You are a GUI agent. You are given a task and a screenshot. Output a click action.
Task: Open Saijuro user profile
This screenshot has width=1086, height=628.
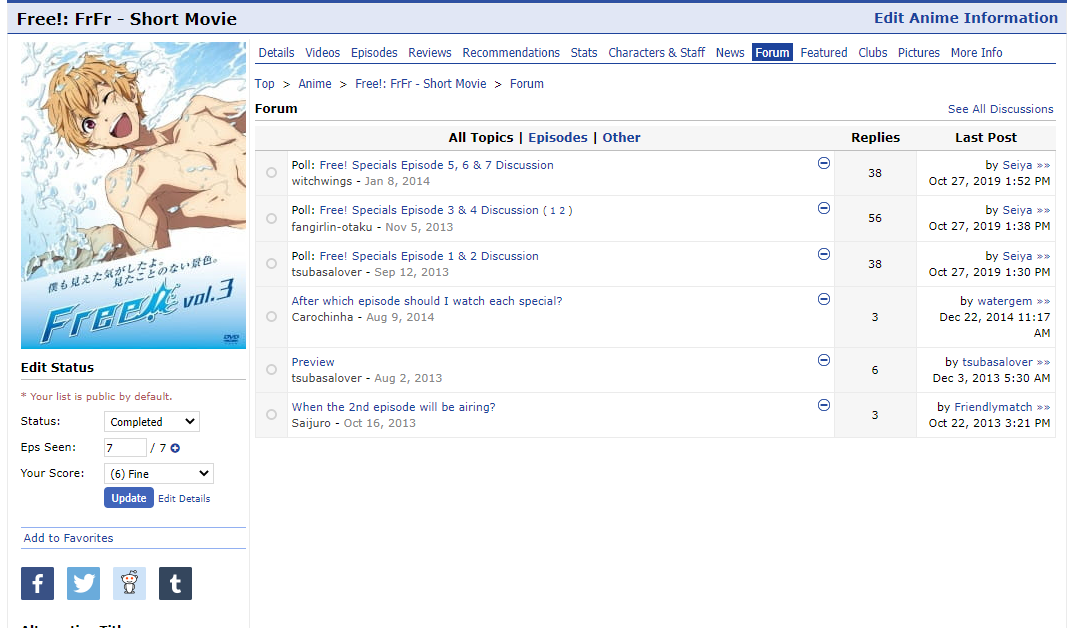311,423
